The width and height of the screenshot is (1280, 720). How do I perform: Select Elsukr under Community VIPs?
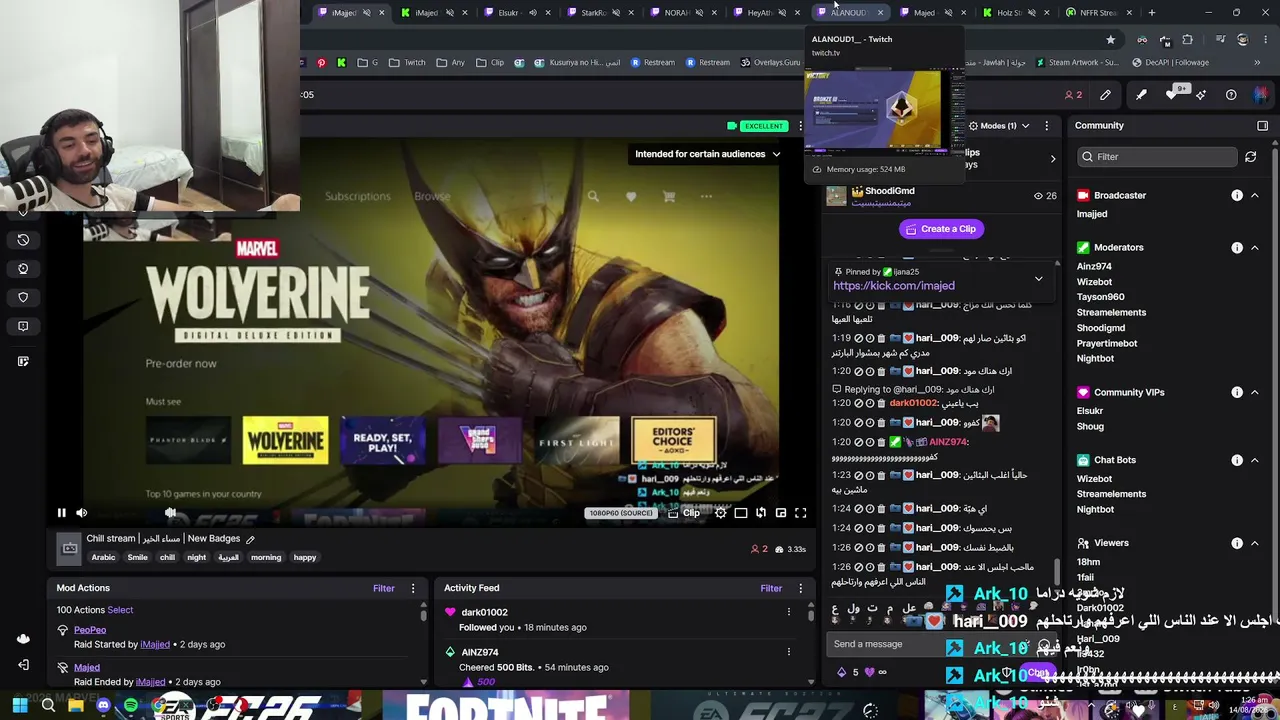click(1090, 411)
